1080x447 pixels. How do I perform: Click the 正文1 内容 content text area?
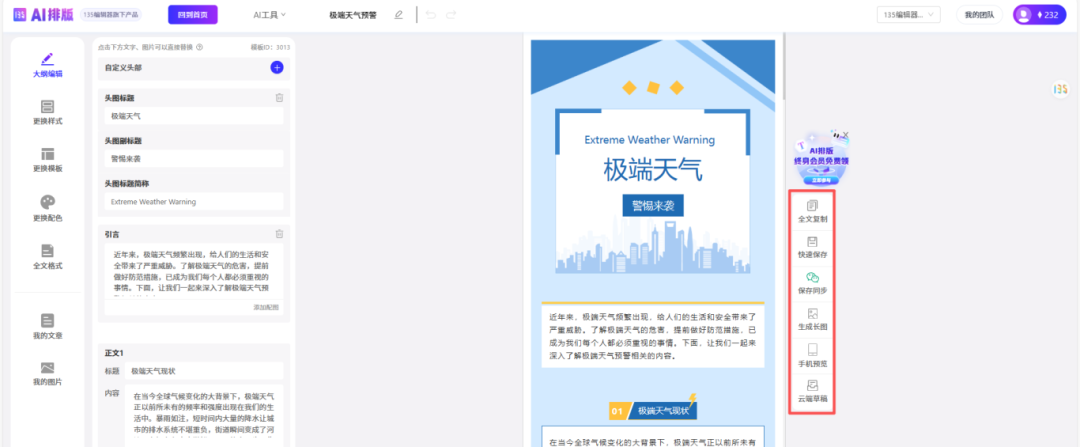click(205, 416)
